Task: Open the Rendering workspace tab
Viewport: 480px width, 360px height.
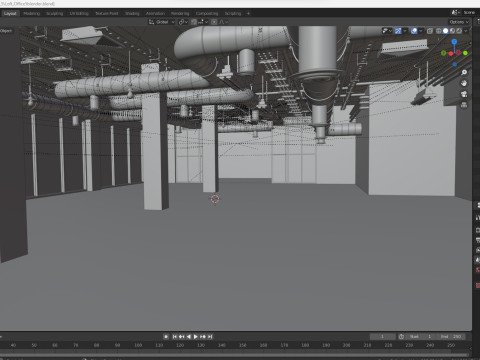Action: click(x=180, y=13)
